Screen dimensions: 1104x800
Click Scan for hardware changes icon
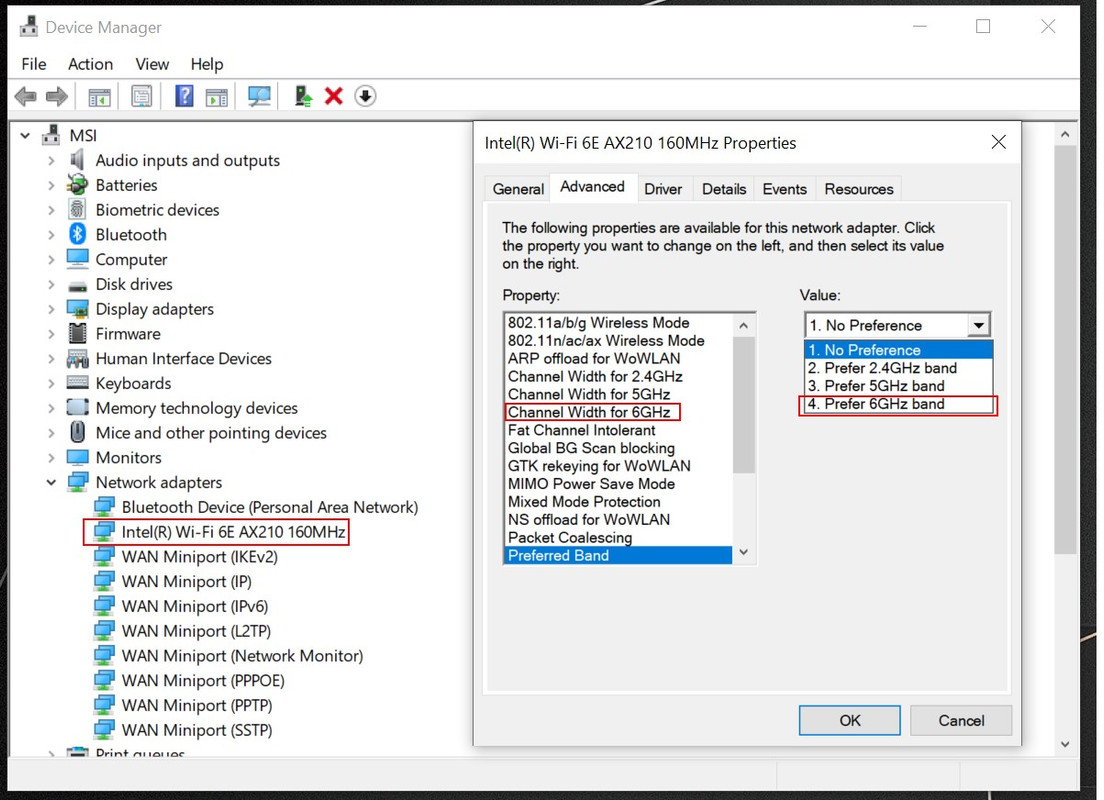tap(259, 96)
